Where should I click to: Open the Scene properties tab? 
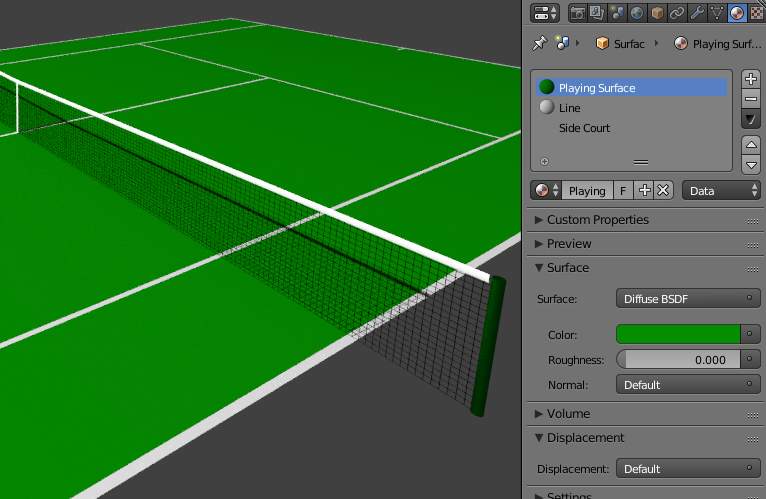point(617,13)
